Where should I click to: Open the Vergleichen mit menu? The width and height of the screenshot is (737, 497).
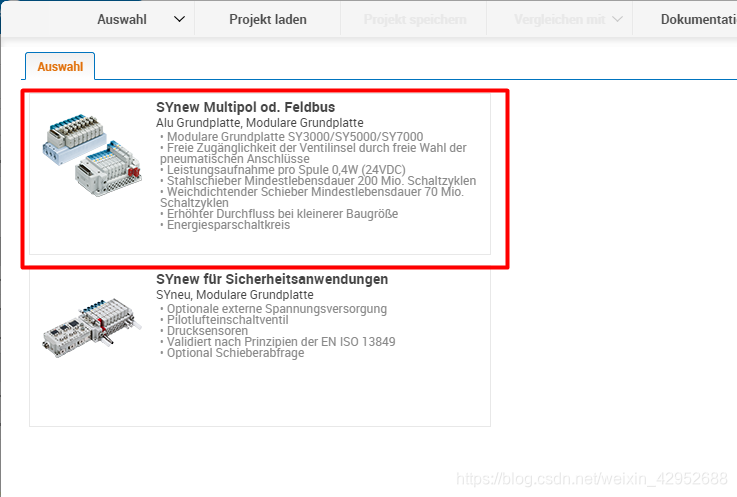tap(559, 19)
